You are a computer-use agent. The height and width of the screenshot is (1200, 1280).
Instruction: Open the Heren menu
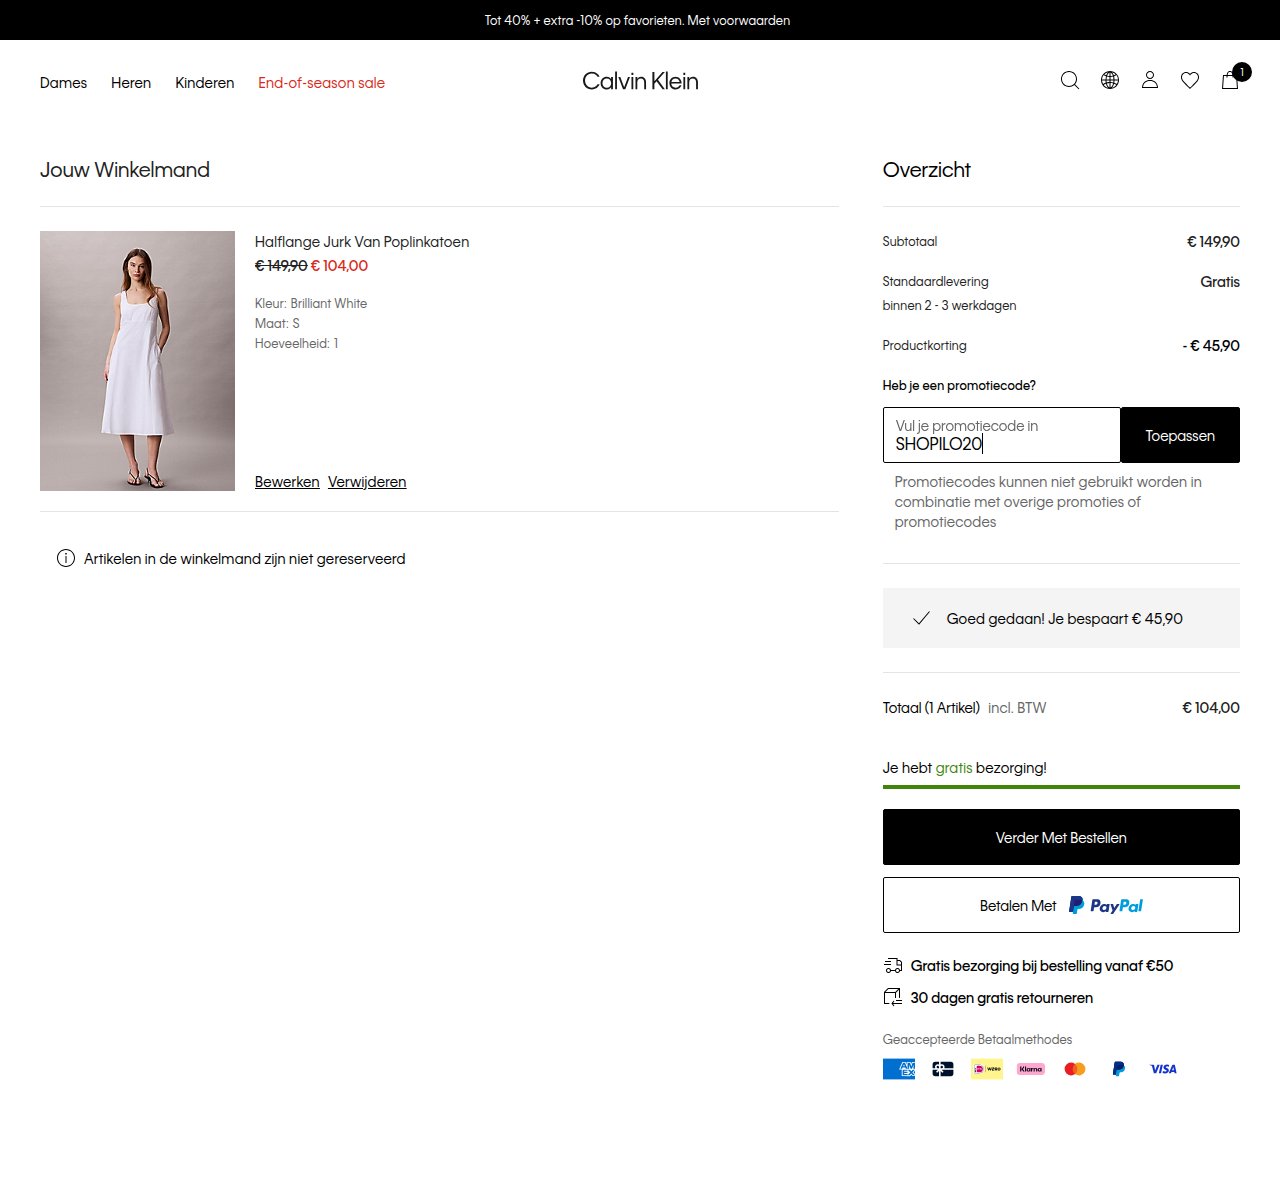coord(131,83)
